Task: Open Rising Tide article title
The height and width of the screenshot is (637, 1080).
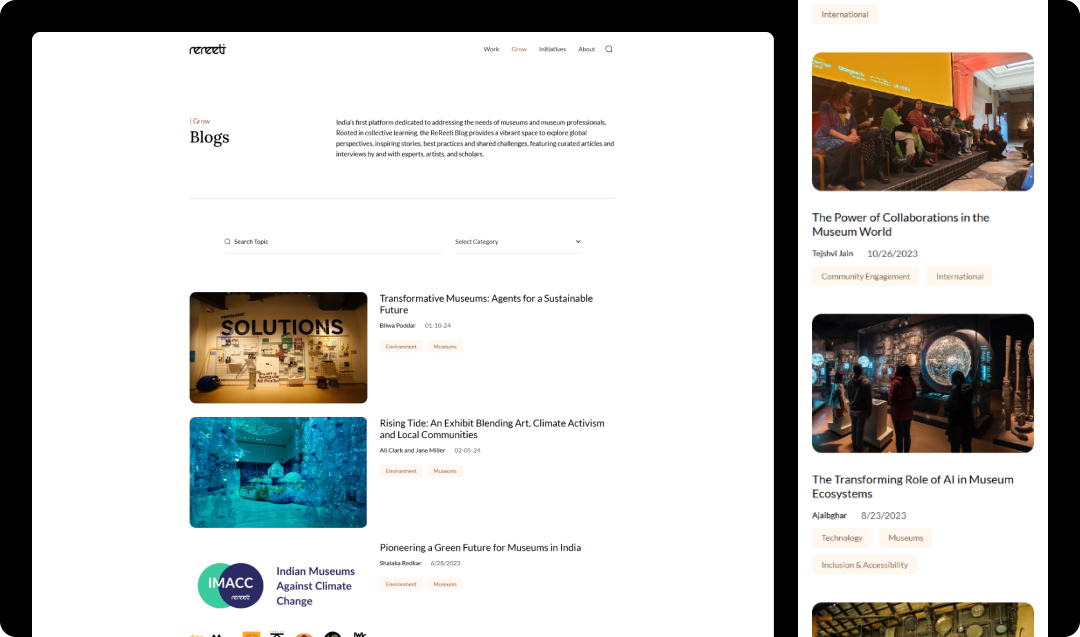Action: (492, 428)
